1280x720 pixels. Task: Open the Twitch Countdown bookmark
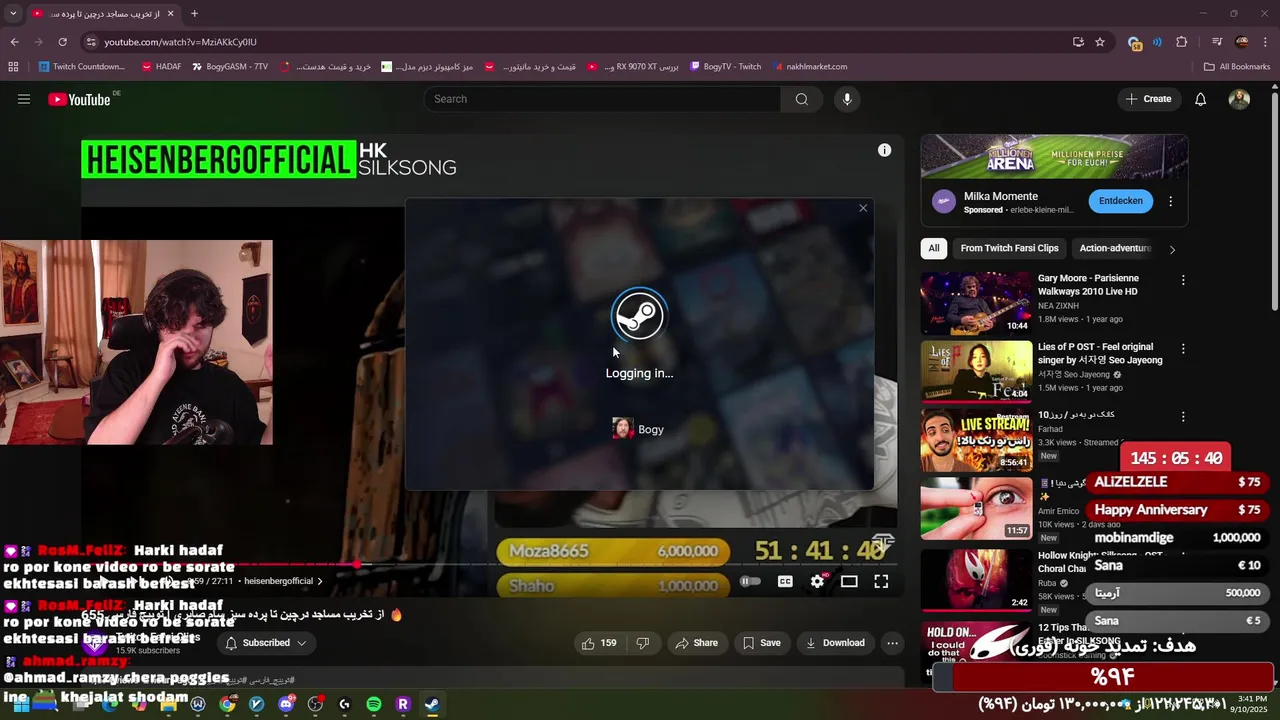[x=82, y=67]
